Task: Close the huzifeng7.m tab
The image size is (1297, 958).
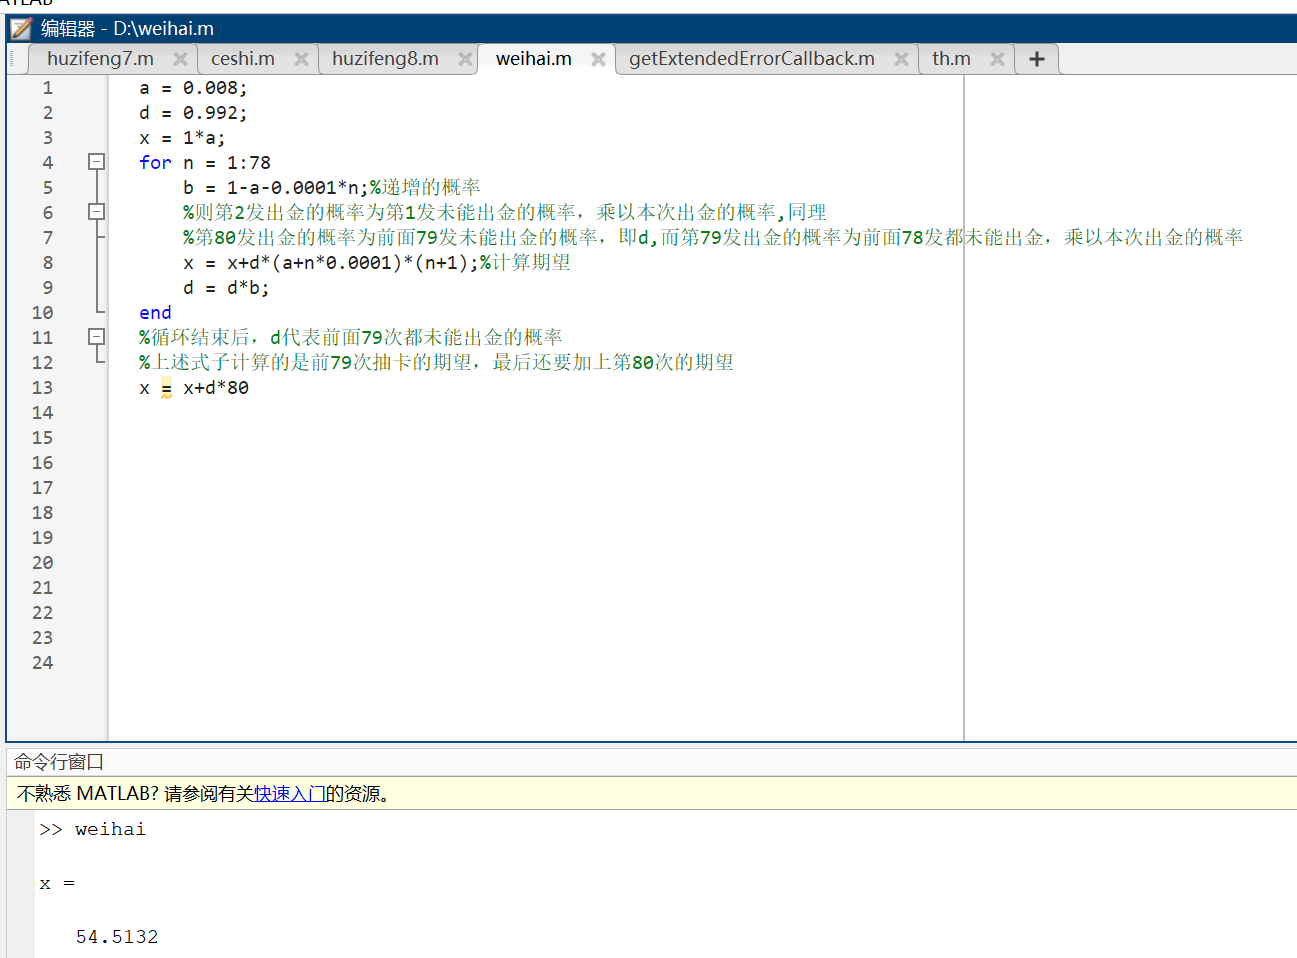Action: click(180, 59)
